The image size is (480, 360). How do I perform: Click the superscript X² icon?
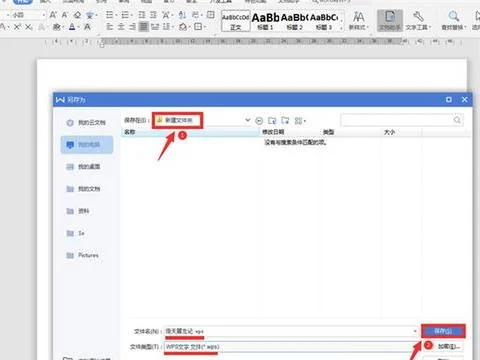click(x=17, y=27)
